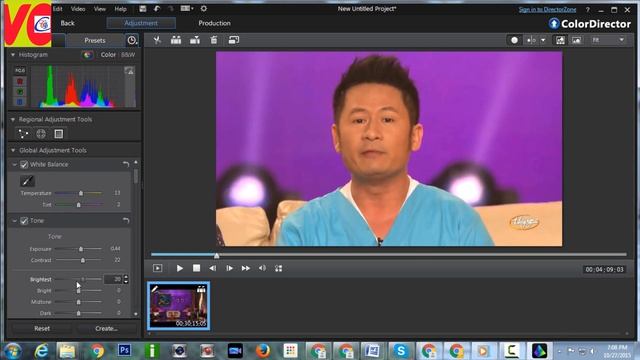
Task: Open the Edit menu
Action: pos(58,9)
